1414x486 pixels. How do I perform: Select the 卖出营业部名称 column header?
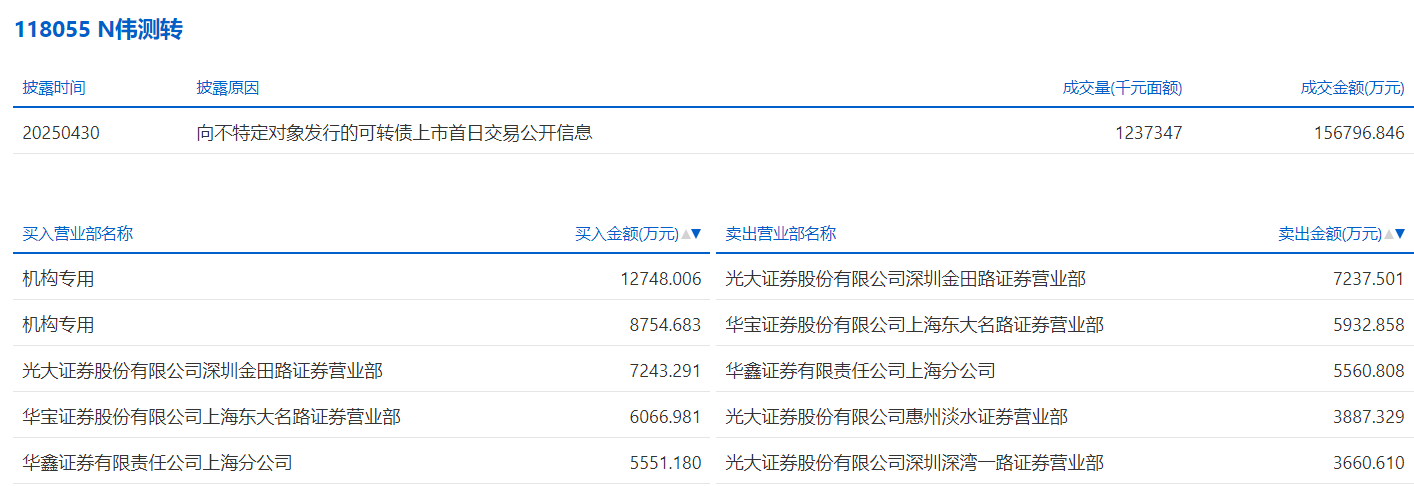click(781, 234)
